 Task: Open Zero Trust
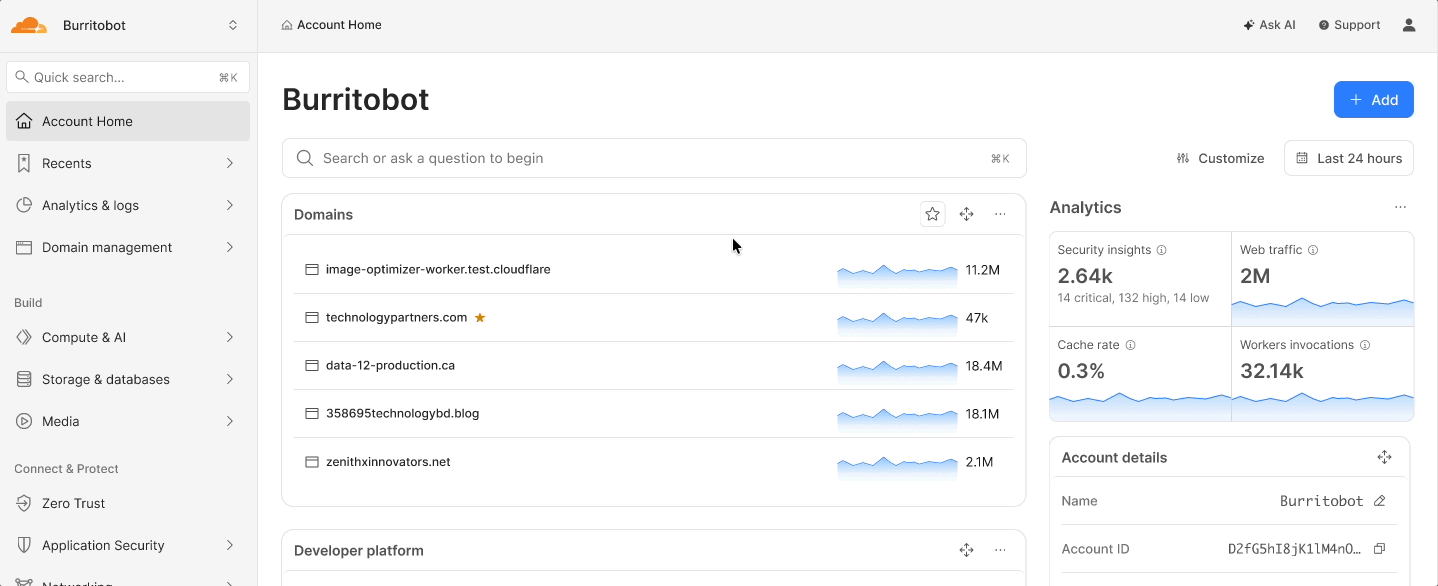(128, 503)
